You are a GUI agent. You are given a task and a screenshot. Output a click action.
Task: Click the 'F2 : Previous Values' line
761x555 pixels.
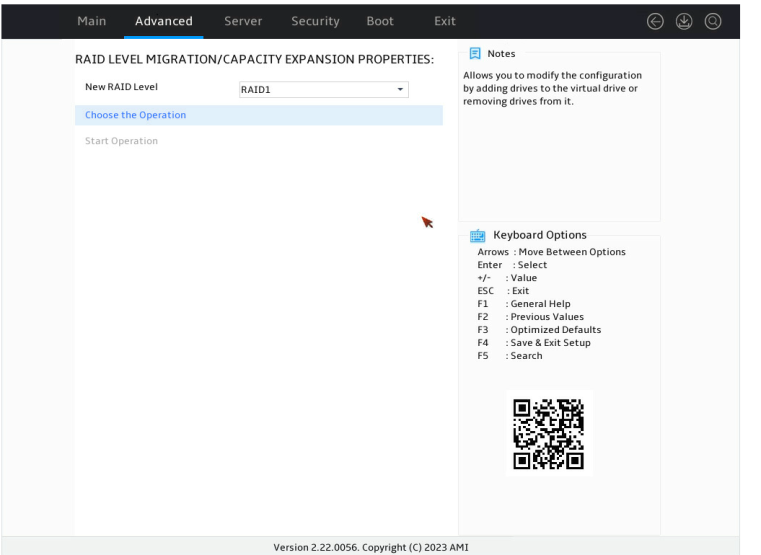(x=530, y=317)
